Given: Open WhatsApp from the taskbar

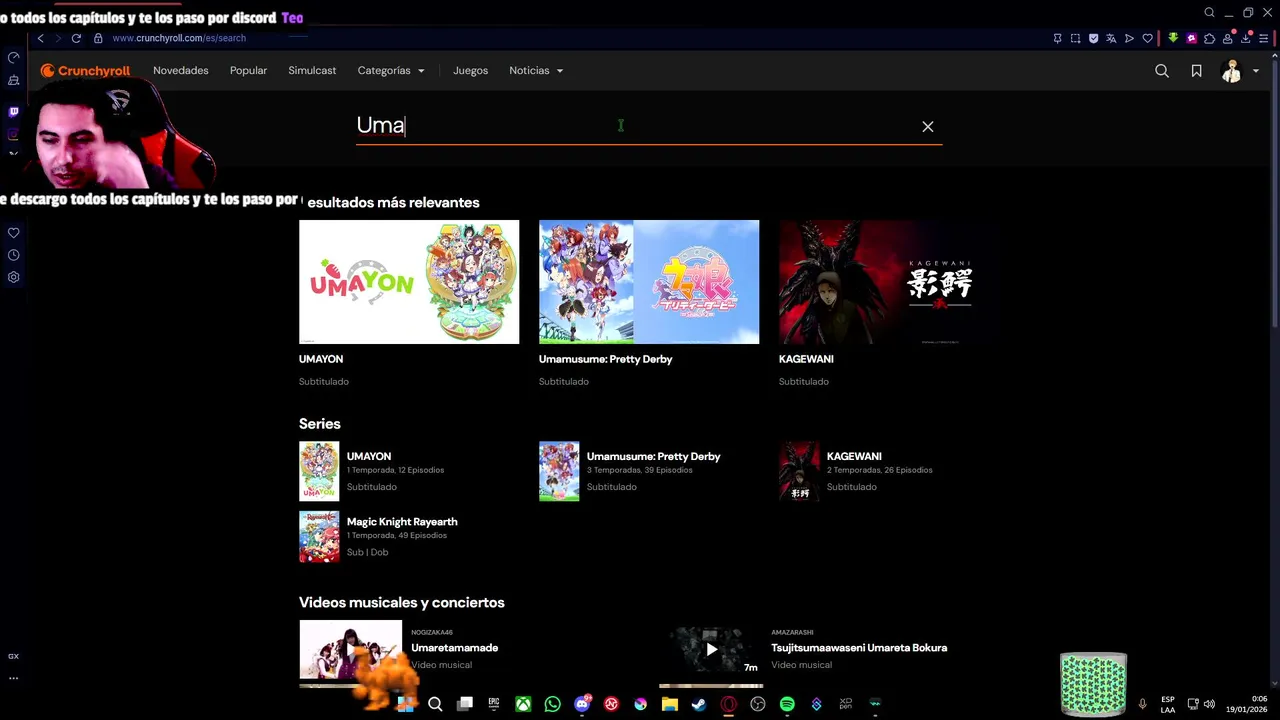Looking at the screenshot, I should [552, 704].
